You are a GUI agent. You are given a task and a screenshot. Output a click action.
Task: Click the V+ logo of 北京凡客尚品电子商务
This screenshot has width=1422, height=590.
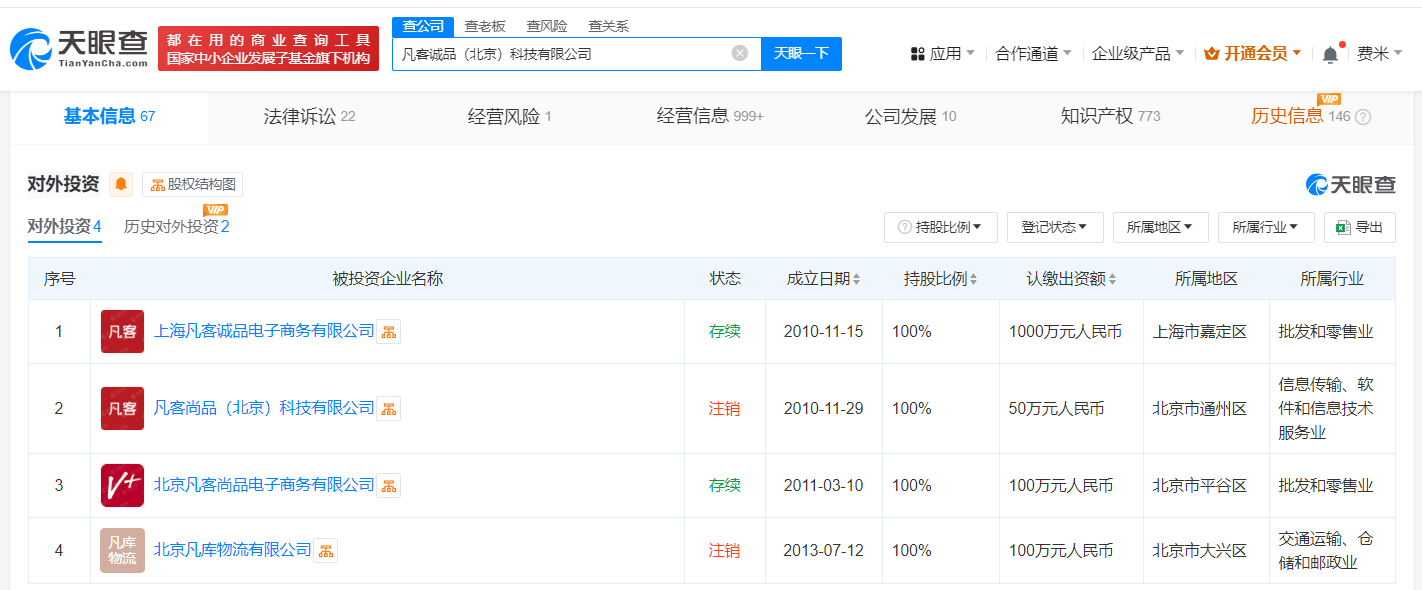(x=122, y=485)
